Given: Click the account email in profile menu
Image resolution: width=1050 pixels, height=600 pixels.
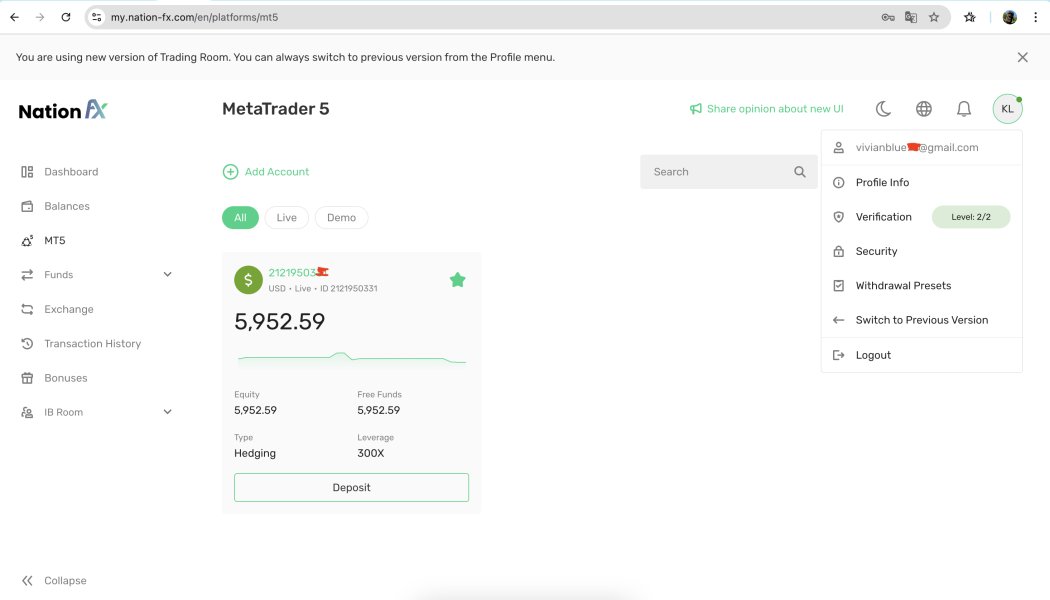Looking at the screenshot, I should tap(917, 147).
